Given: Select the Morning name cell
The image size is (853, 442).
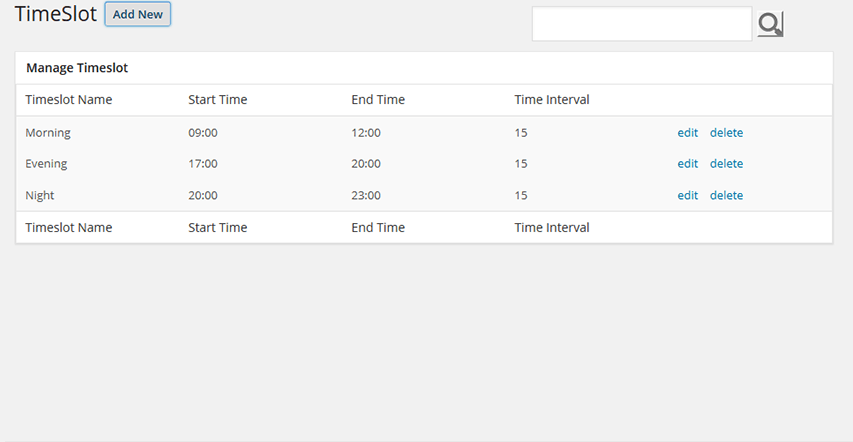Looking at the screenshot, I should (48, 133).
